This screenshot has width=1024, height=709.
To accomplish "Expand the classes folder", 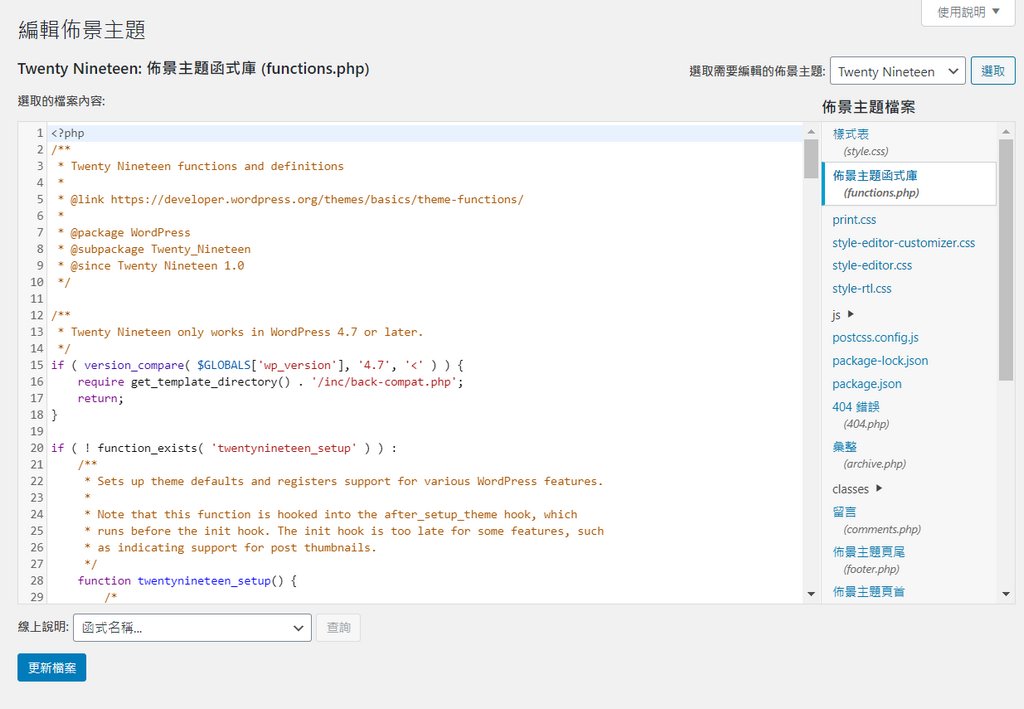I will pos(850,489).
